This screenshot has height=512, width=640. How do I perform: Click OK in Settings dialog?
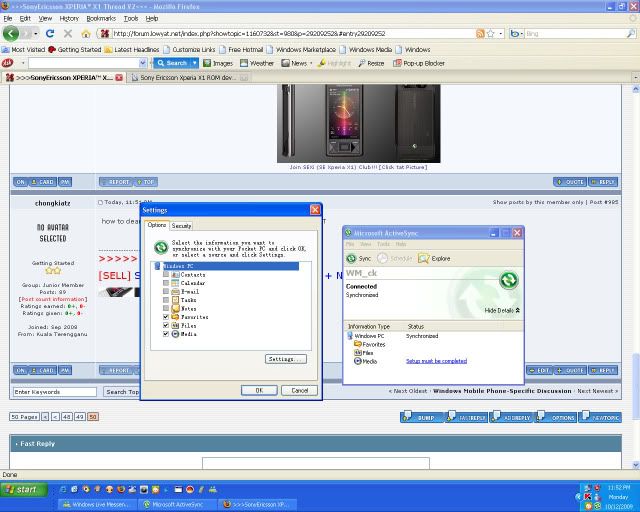[259, 390]
